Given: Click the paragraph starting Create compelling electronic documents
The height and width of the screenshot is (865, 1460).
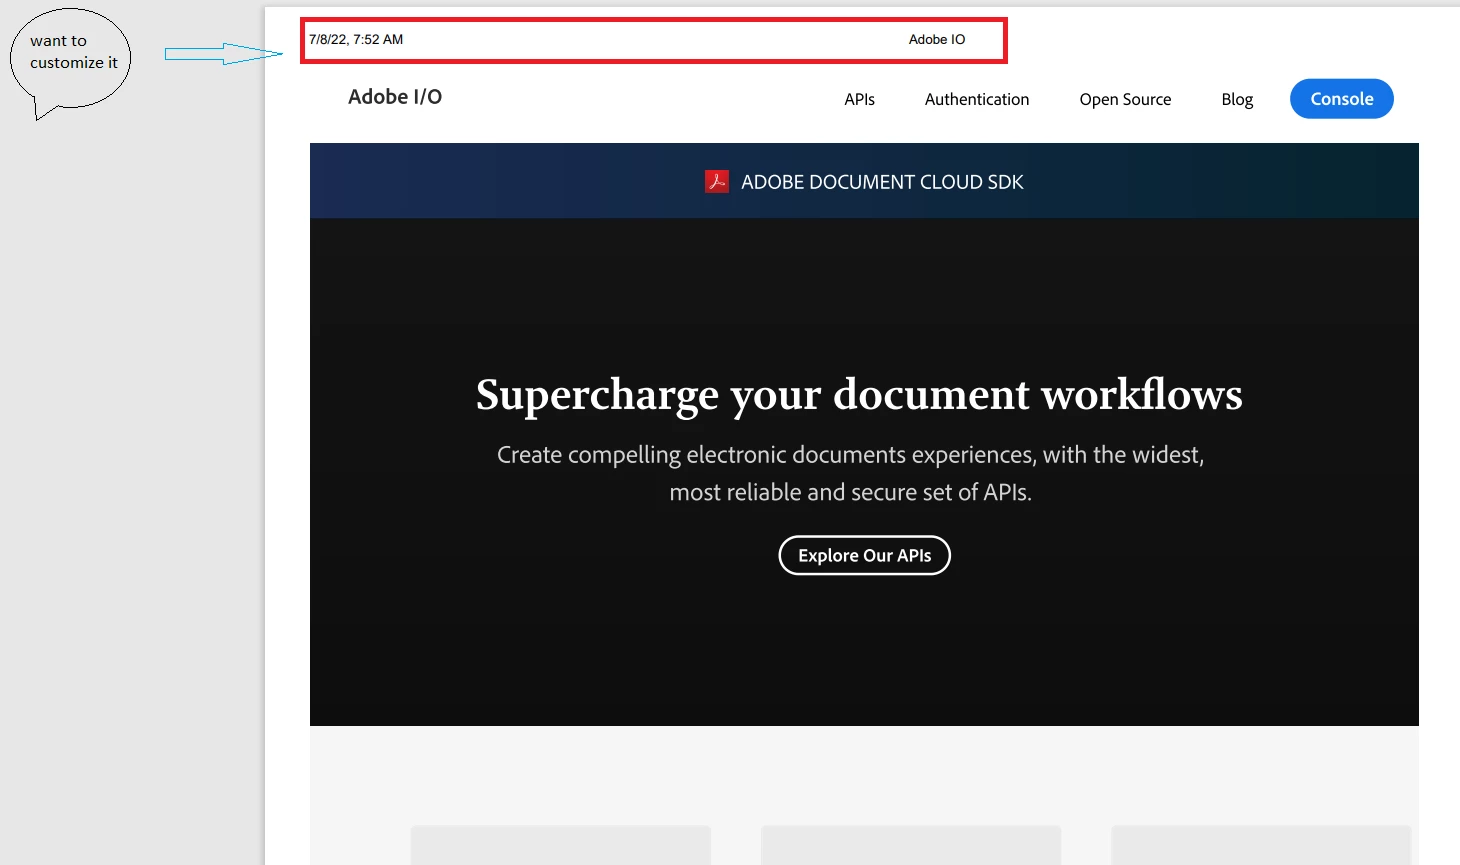Looking at the screenshot, I should pos(851,473).
